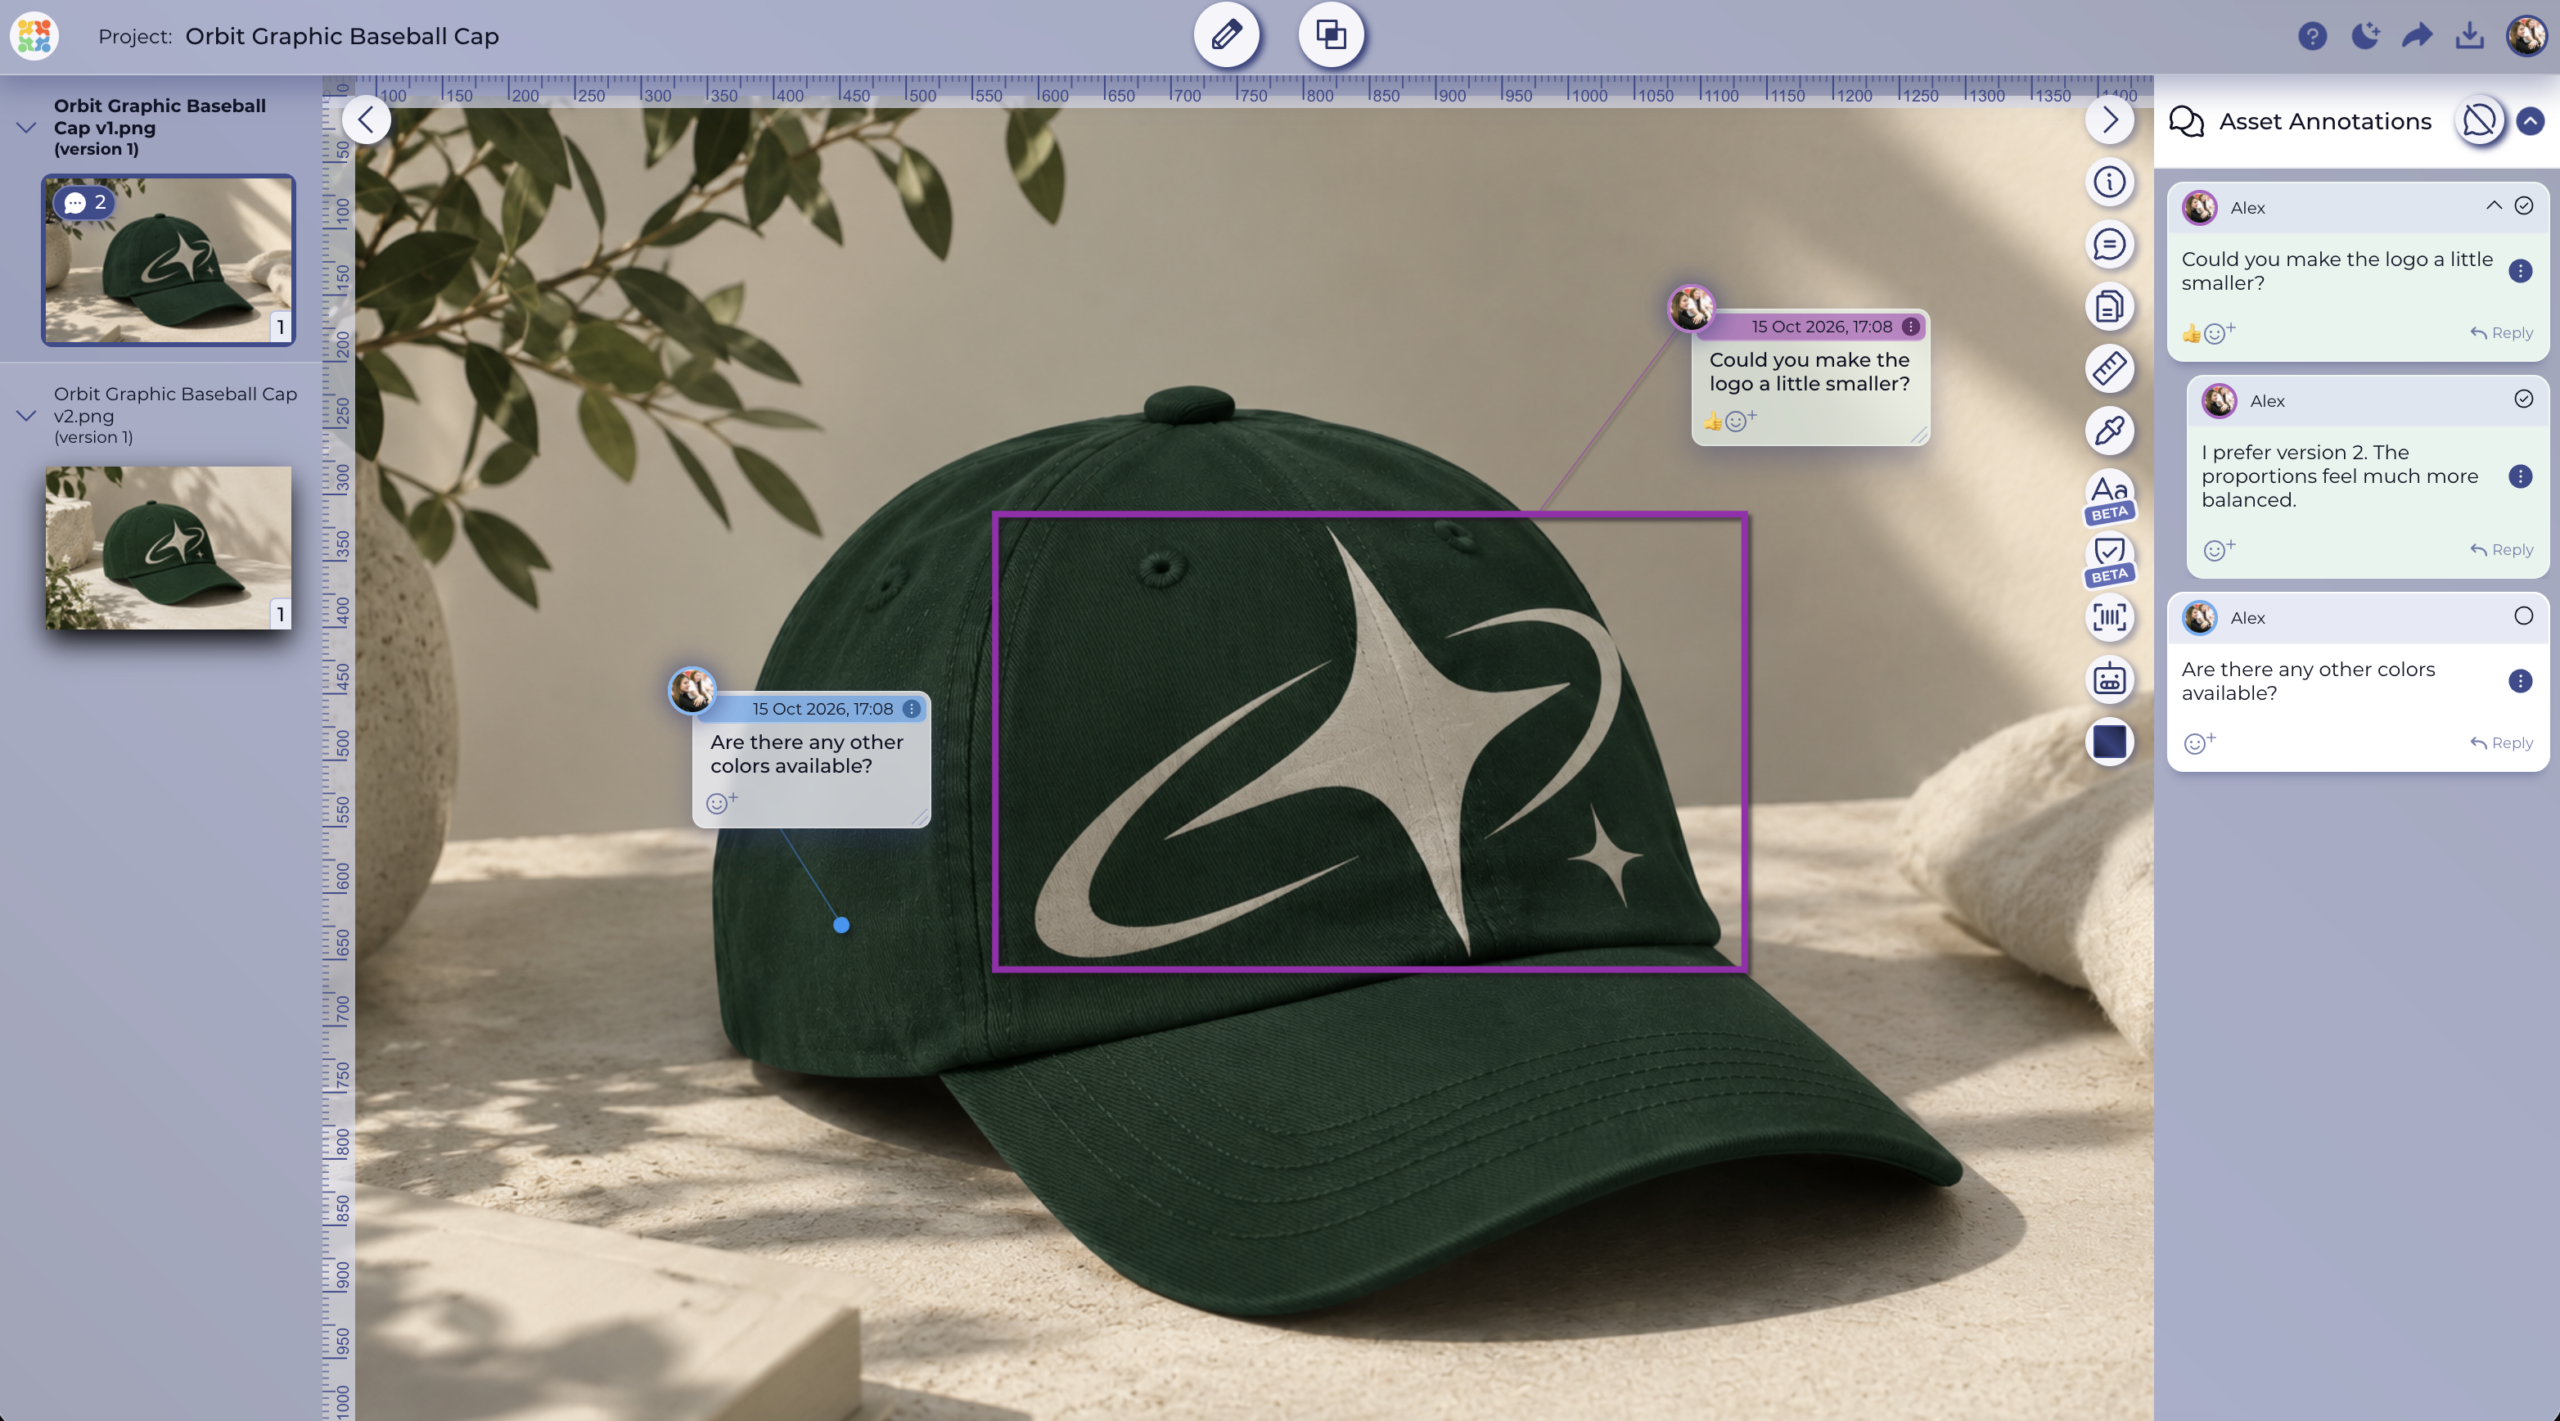Open the compare versions overlay icon
This screenshot has width=2560, height=1421.
(x=1331, y=35)
